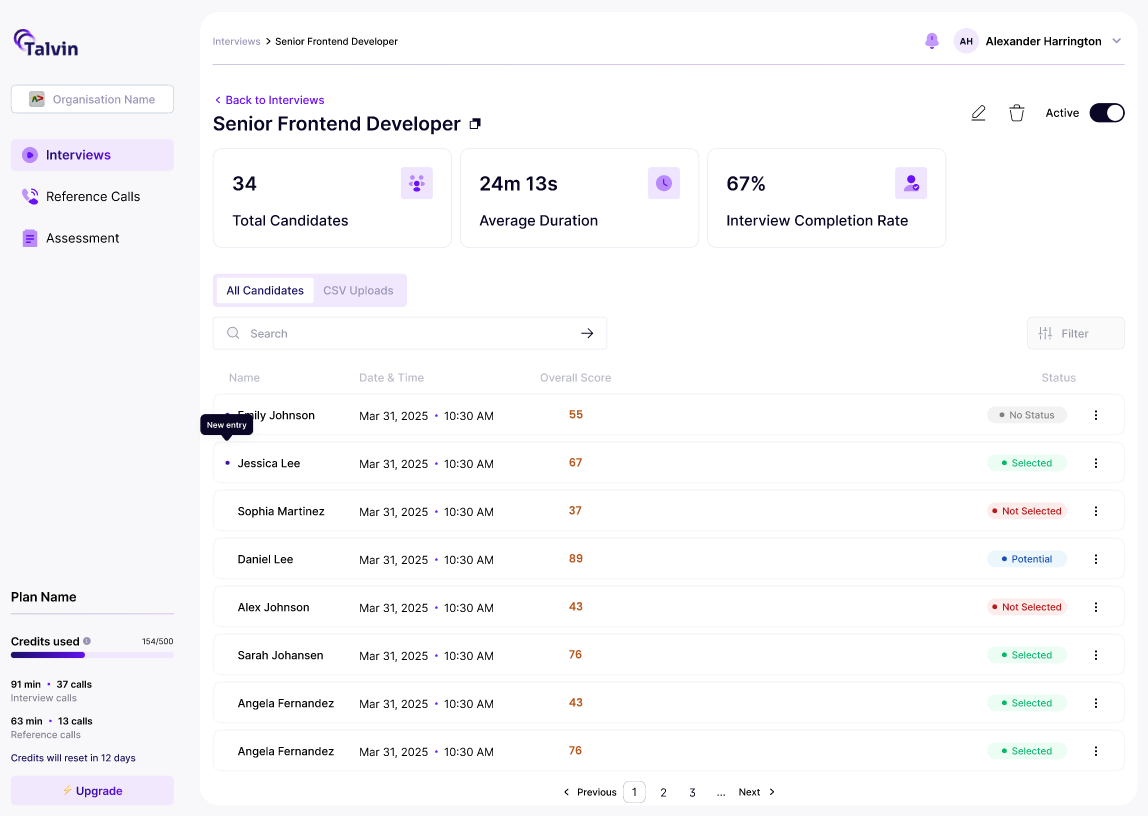Toggle the Active interview switch
The height and width of the screenshot is (816, 1148).
(1106, 113)
